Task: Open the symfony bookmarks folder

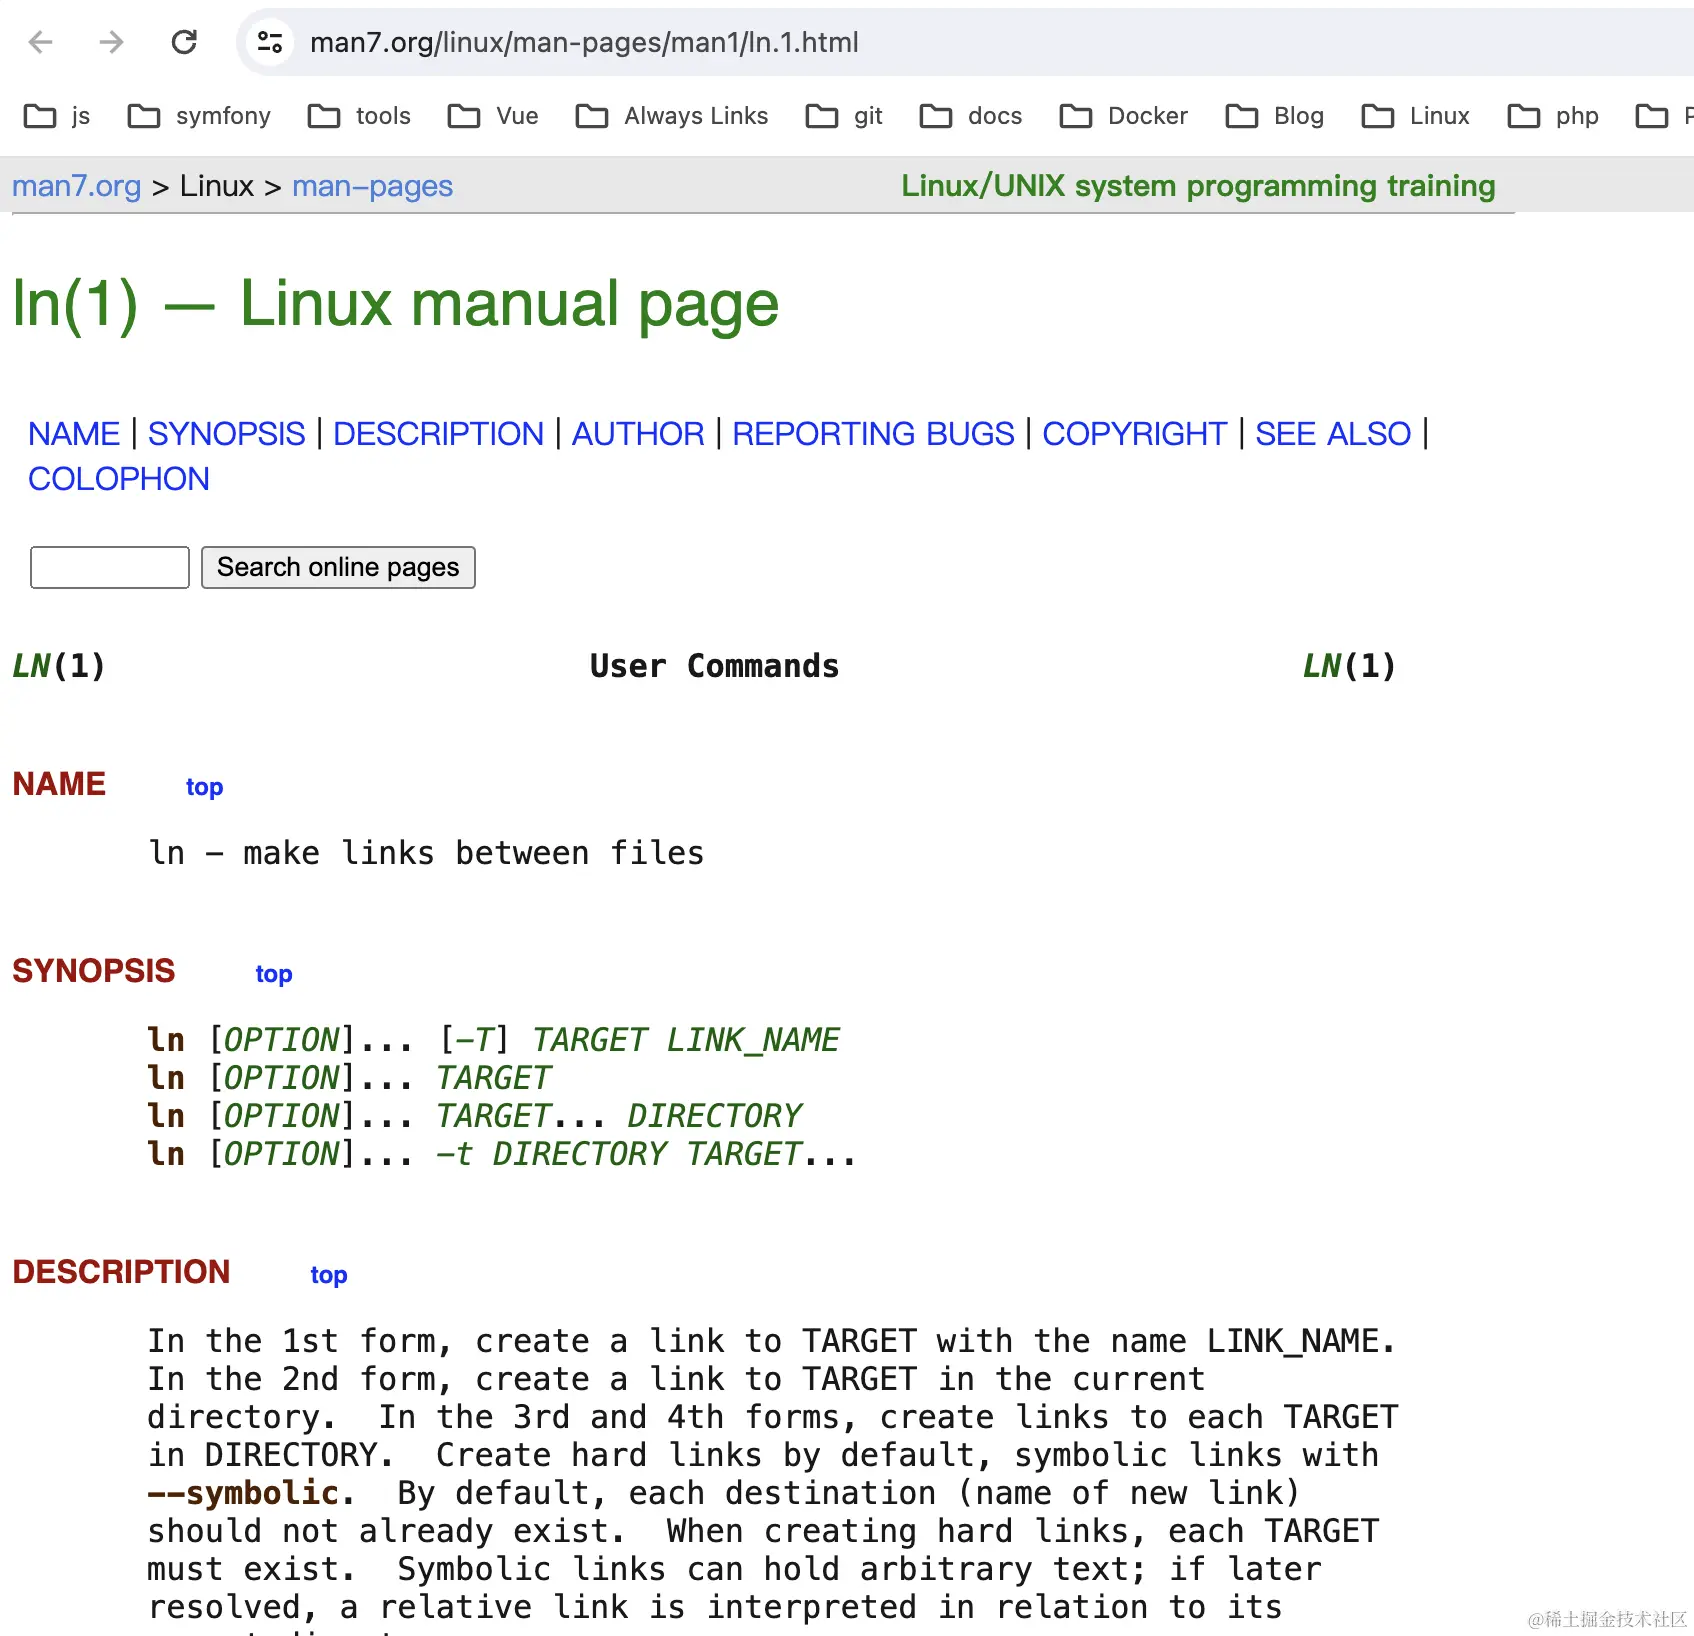Action: [x=199, y=116]
